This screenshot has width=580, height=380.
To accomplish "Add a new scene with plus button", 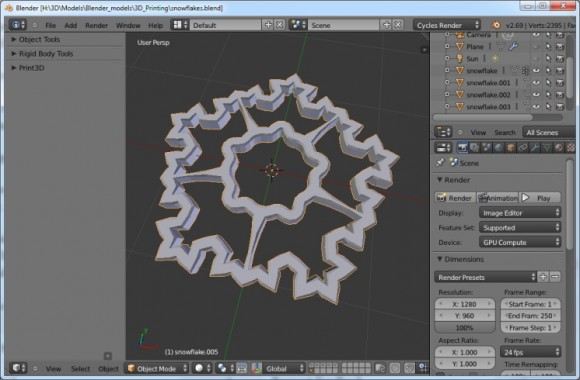I will click(386, 25).
